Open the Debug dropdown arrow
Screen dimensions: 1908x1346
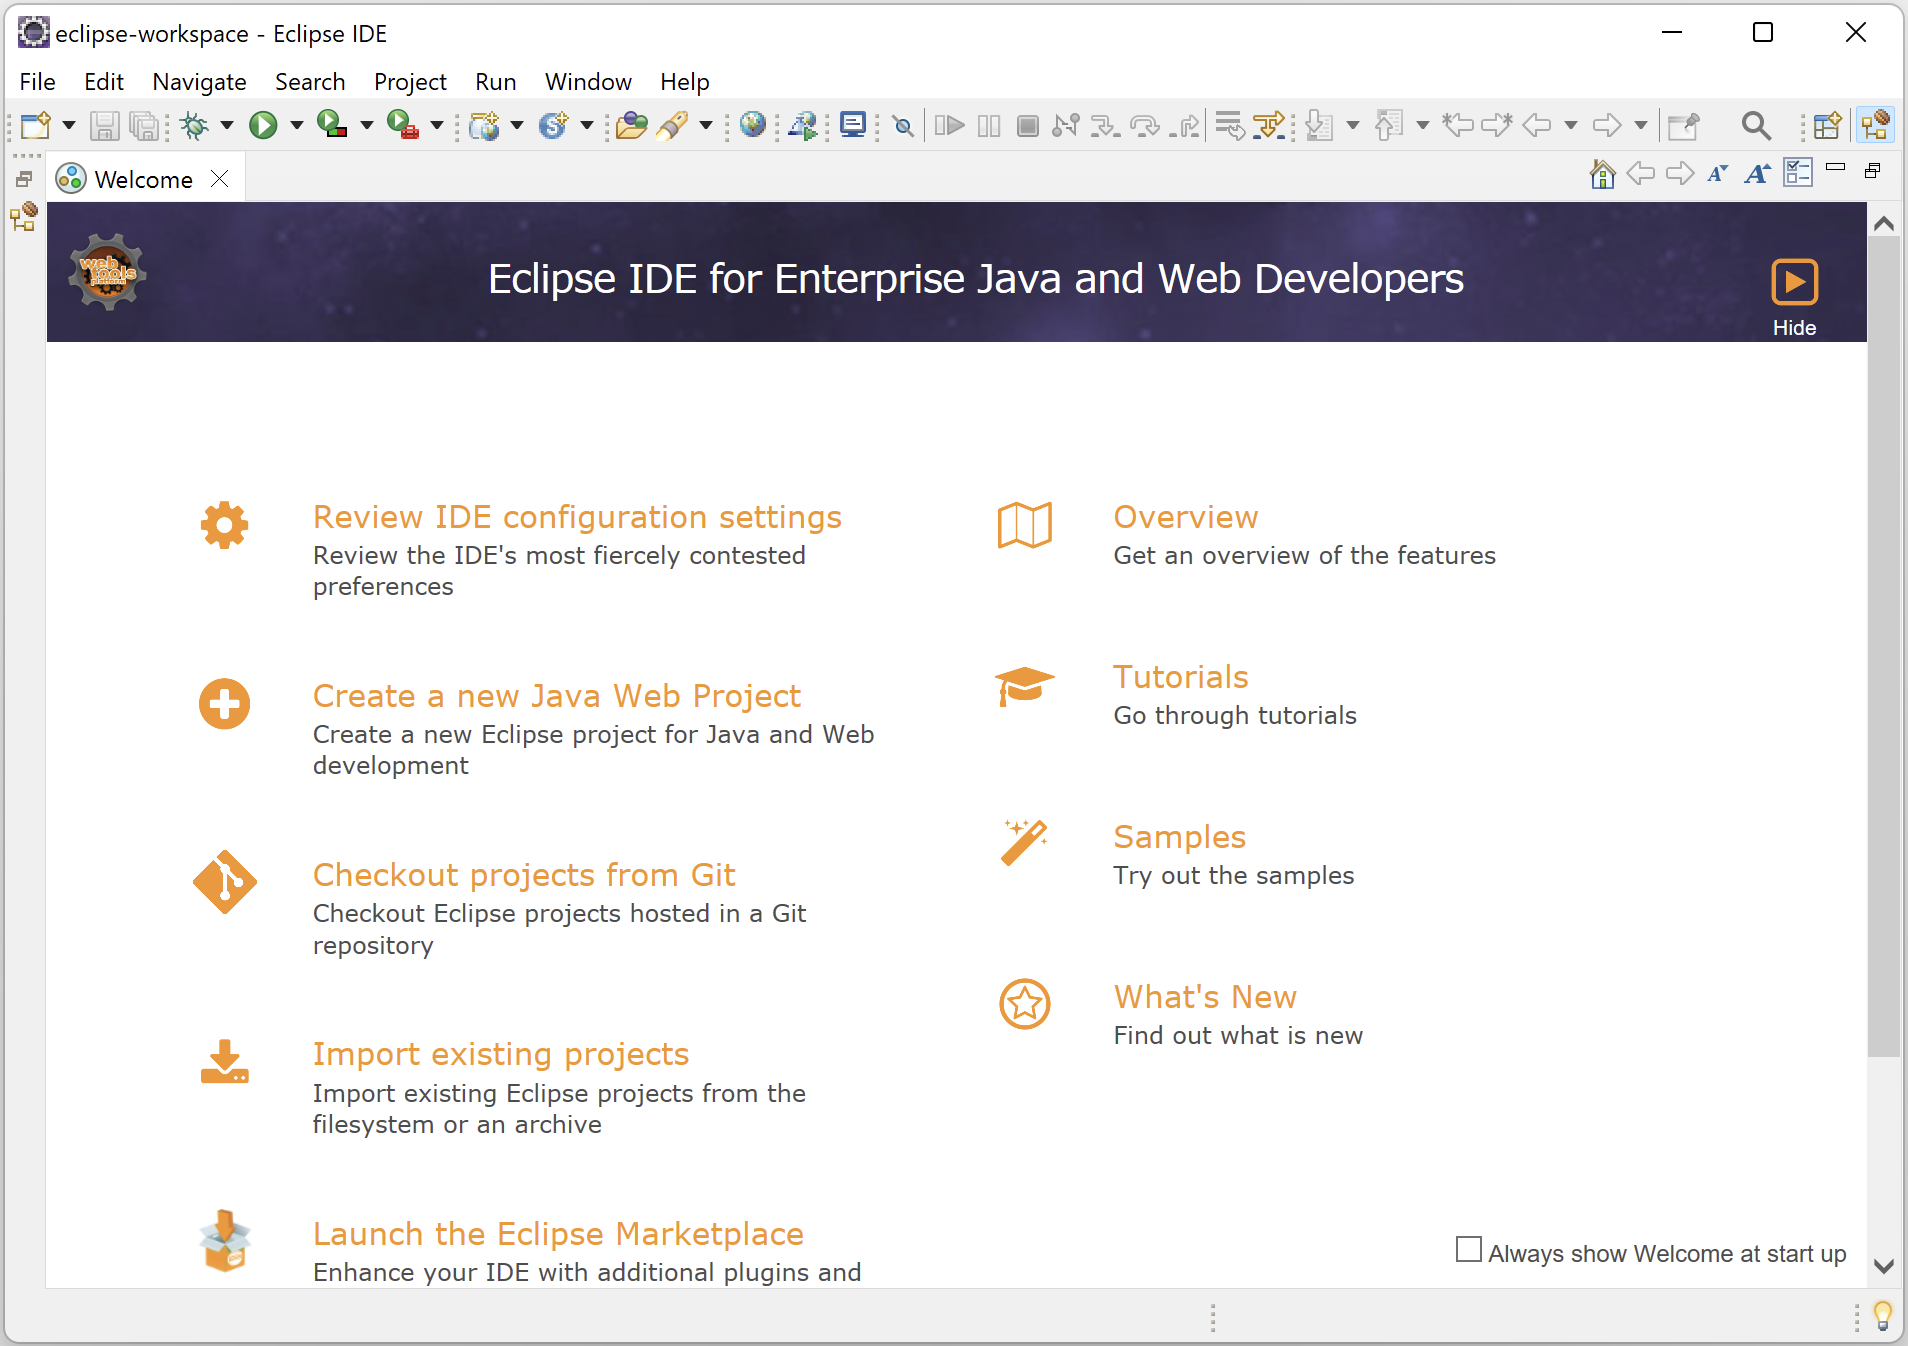(x=227, y=126)
